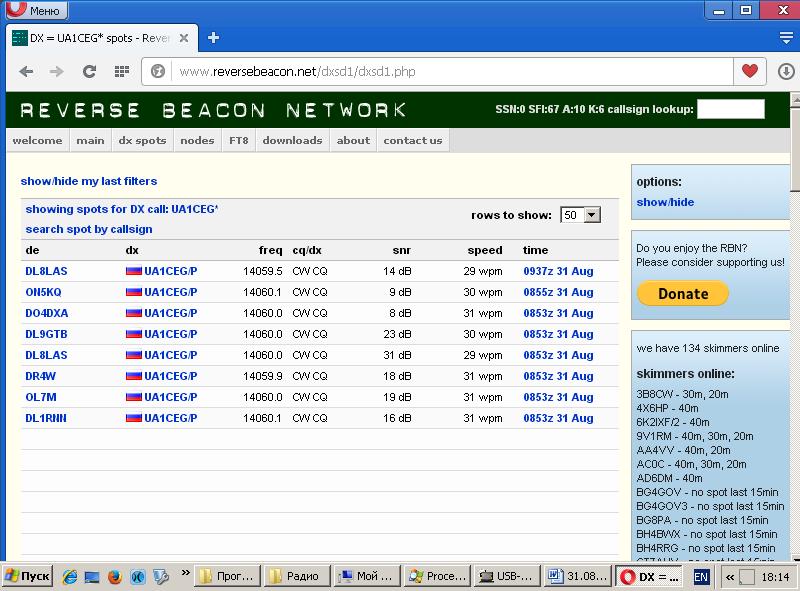The image size is (800, 591).
Task: Open the downloads navigation tab
Action: 292,140
